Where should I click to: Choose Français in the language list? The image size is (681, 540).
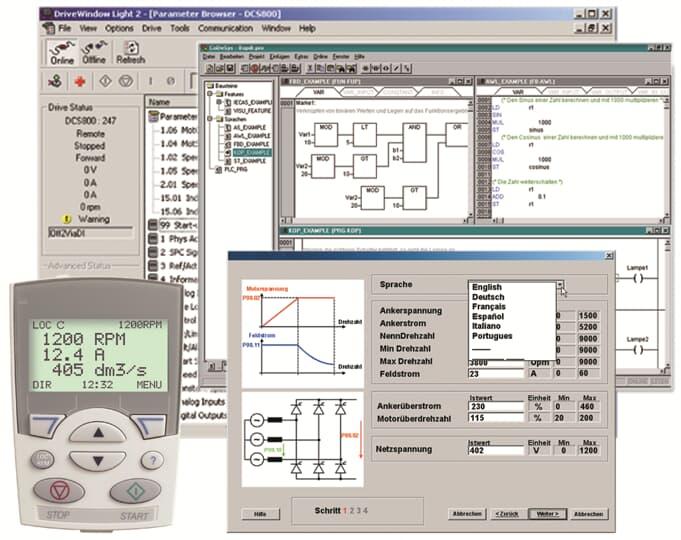point(489,307)
